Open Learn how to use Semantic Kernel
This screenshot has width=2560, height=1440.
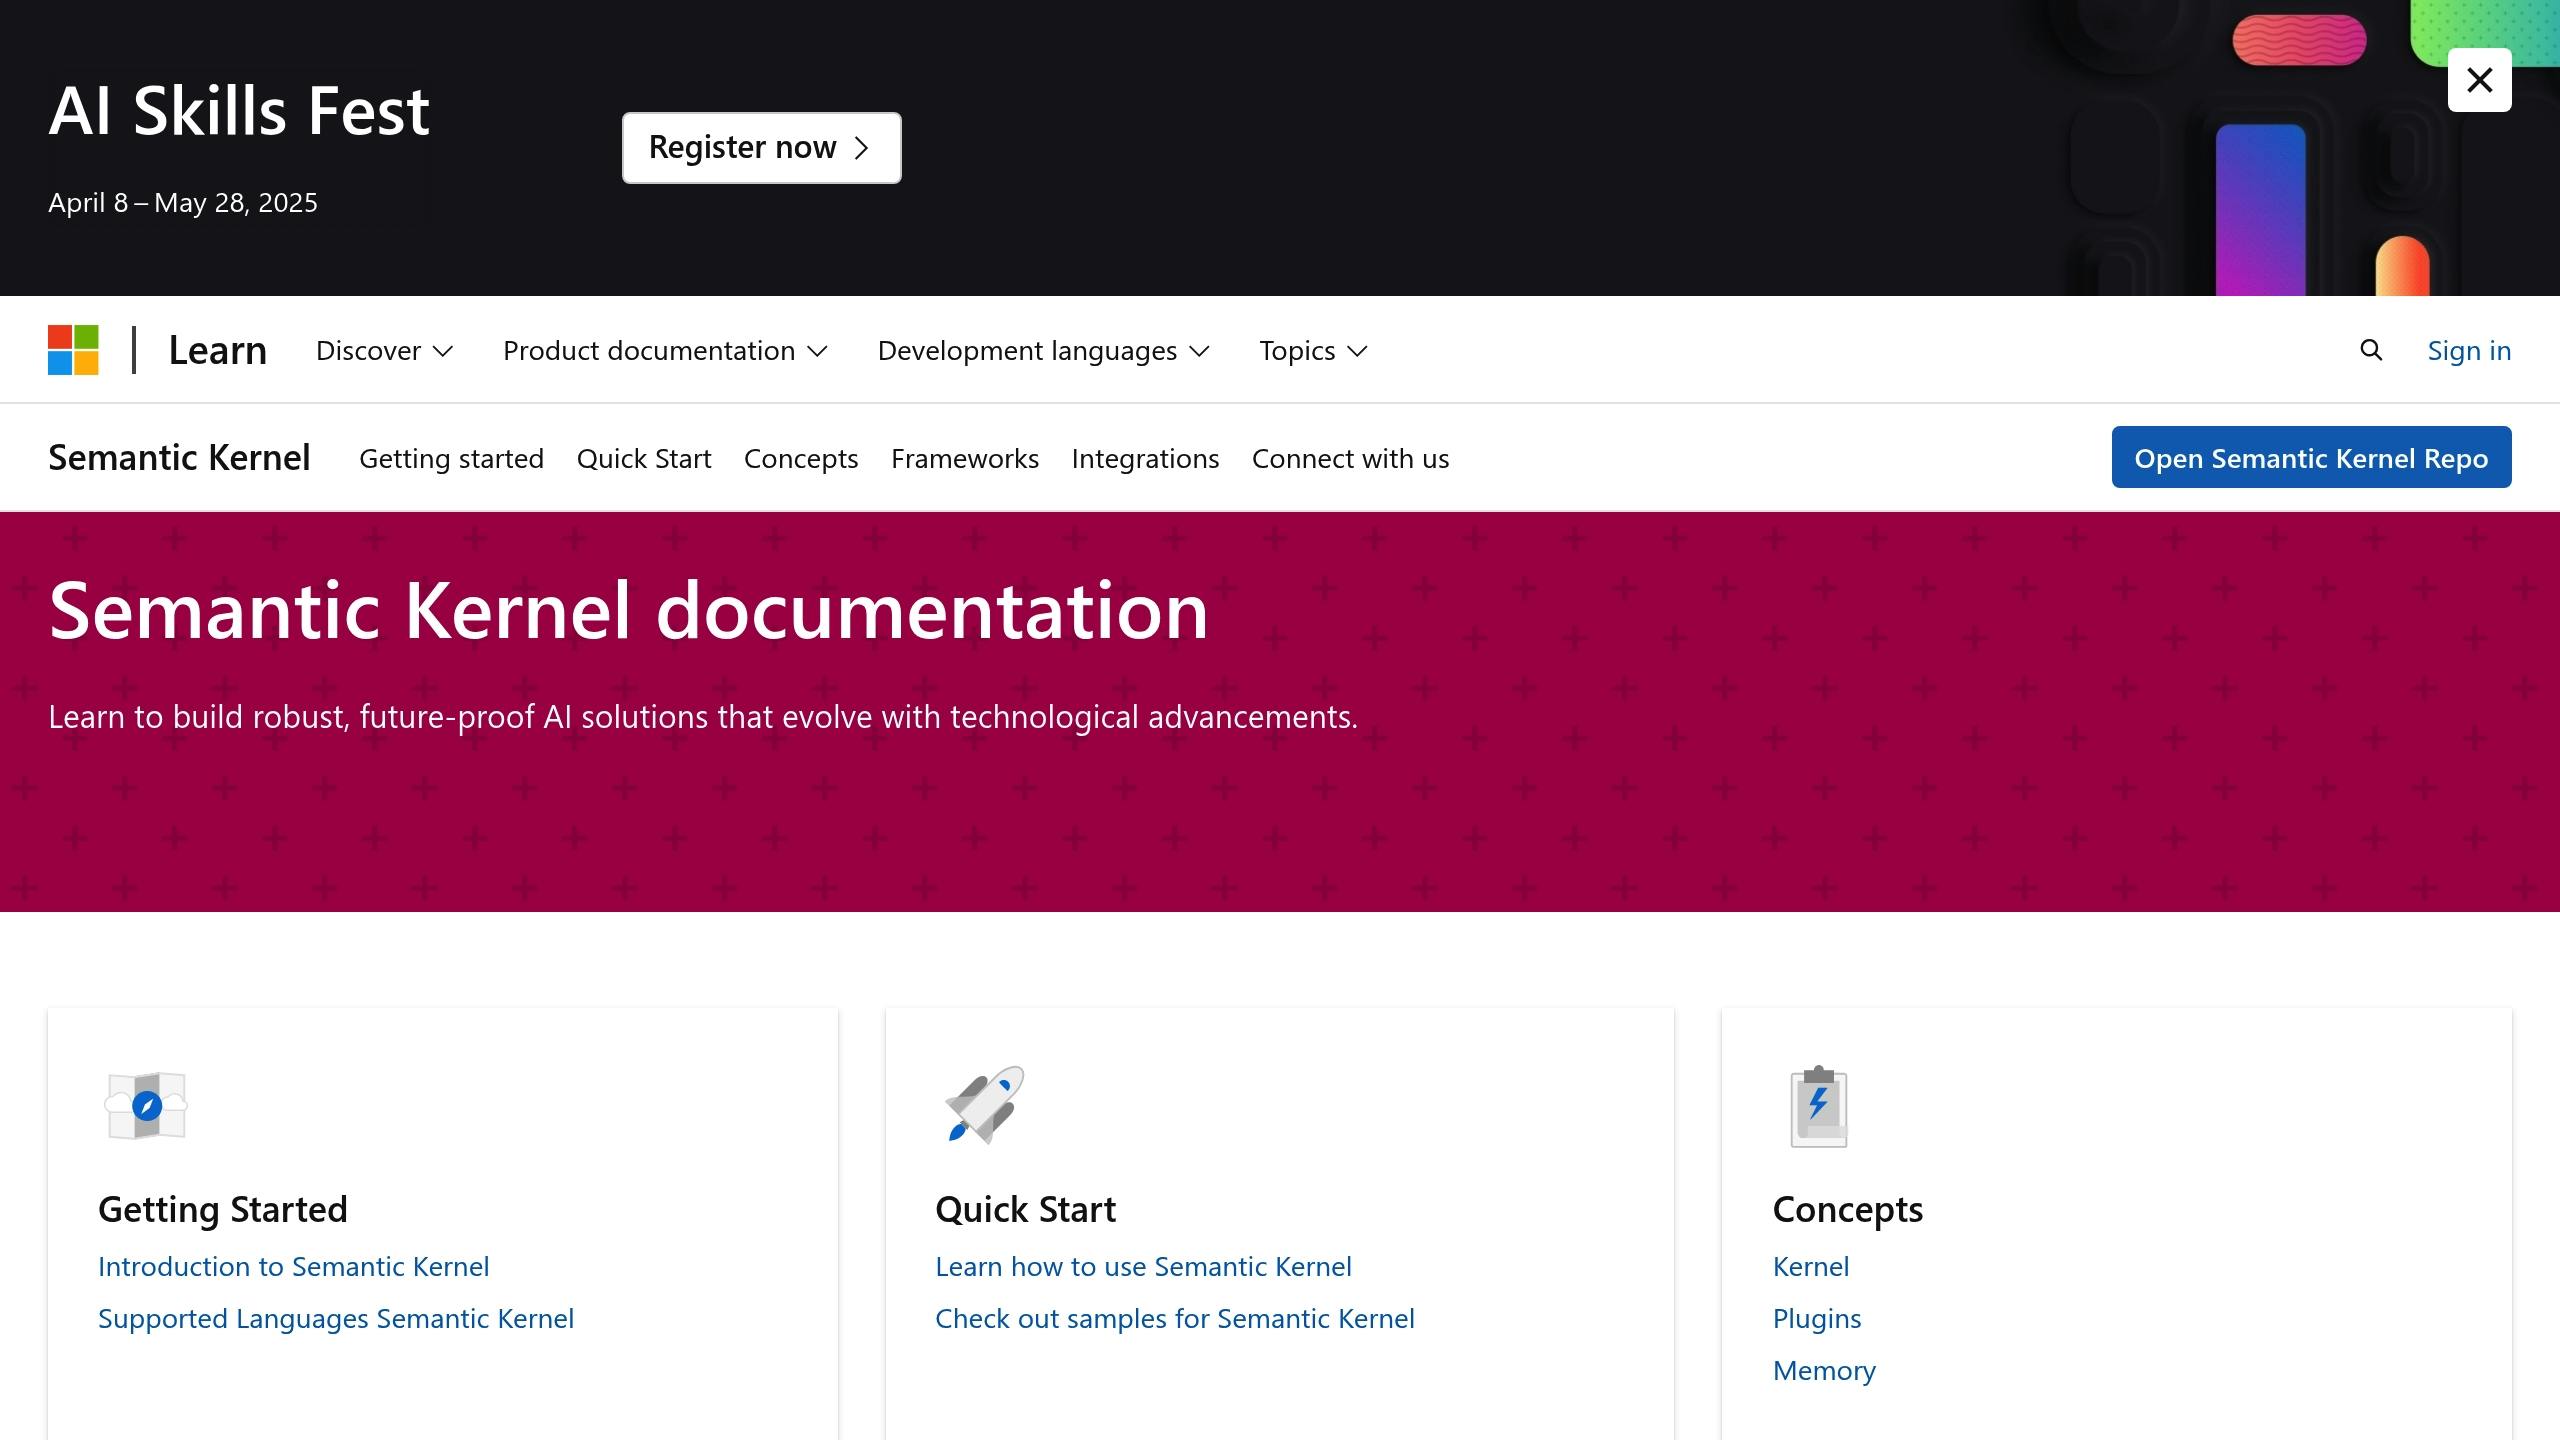point(1143,1266)
